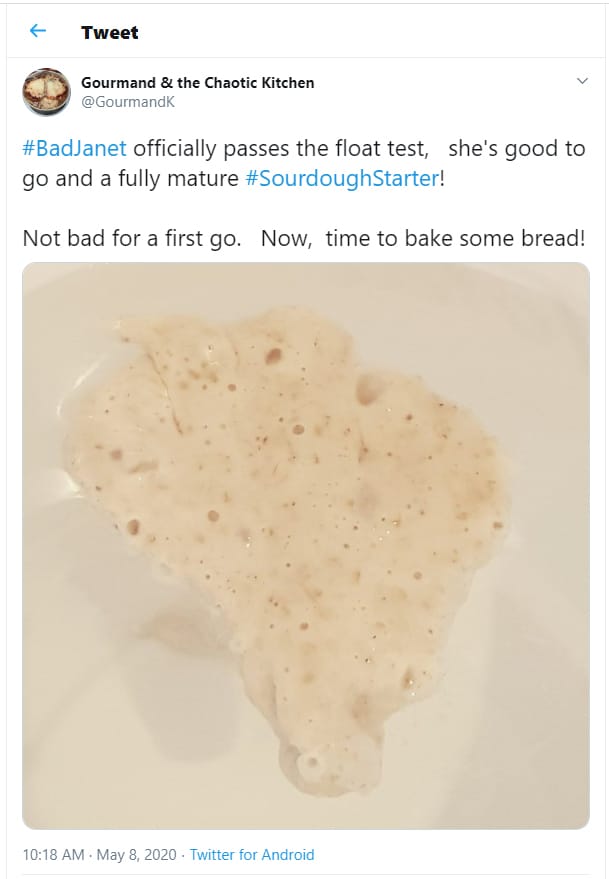Go back using the blue arrow
The width and height of the screenshot is (609, 879).
38,31
